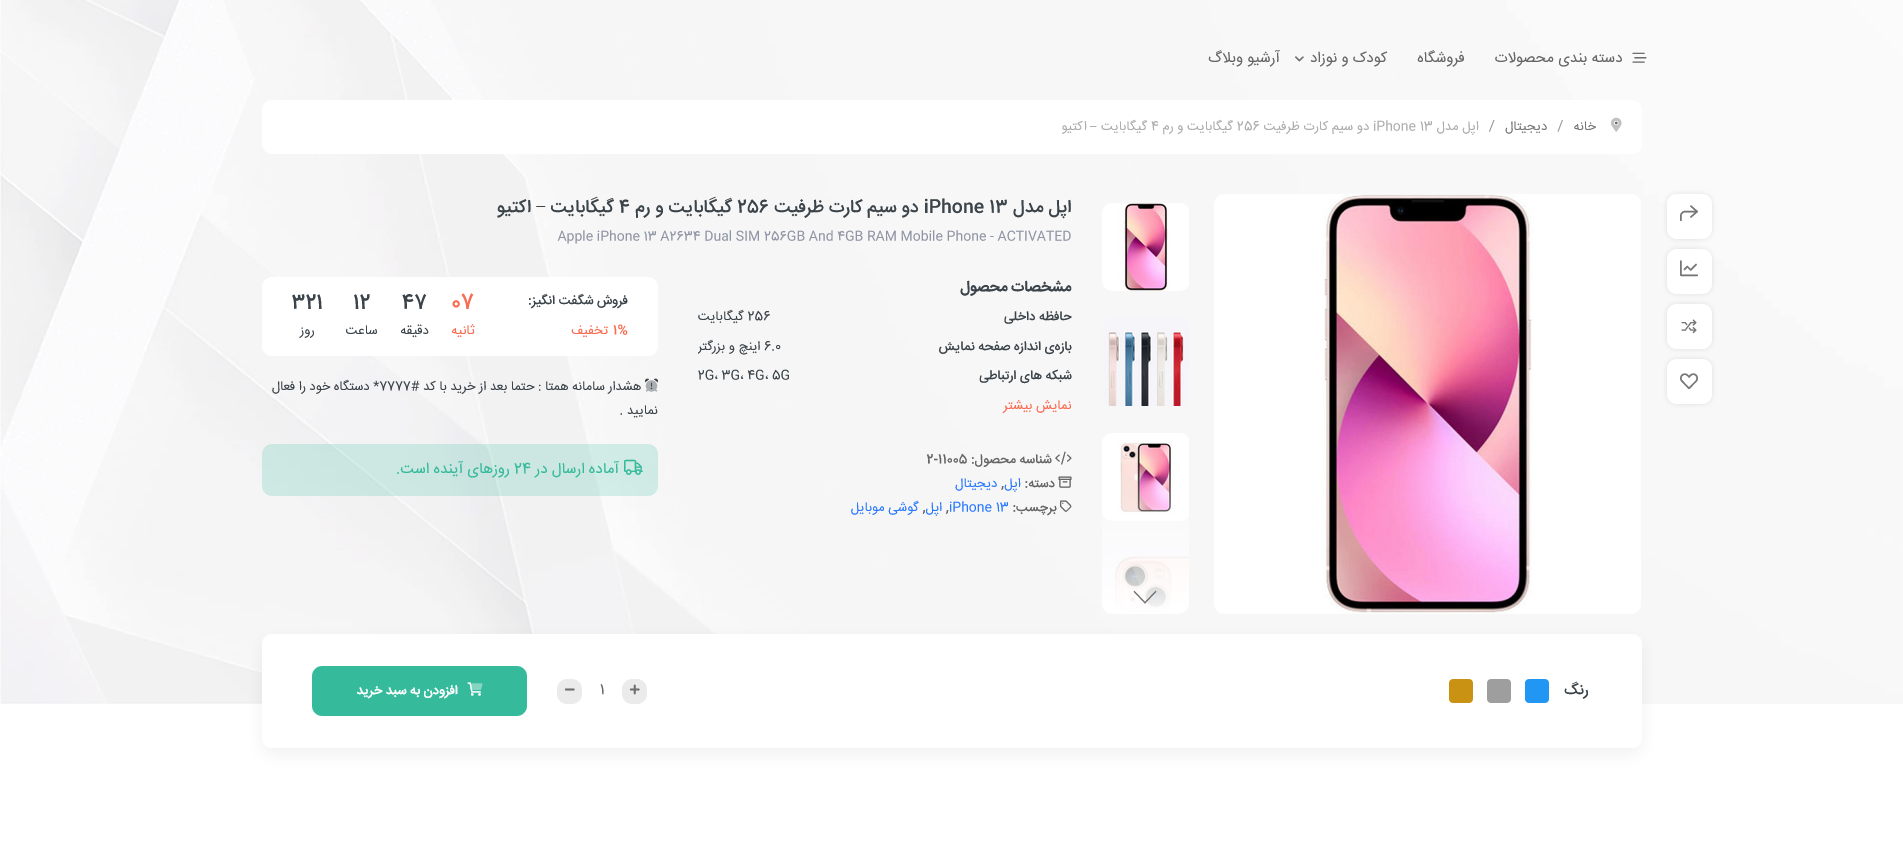The height and width of the screenshot is (850, 1903).
Task: Click the compare shuffle icon
Action: [1689, 326]
